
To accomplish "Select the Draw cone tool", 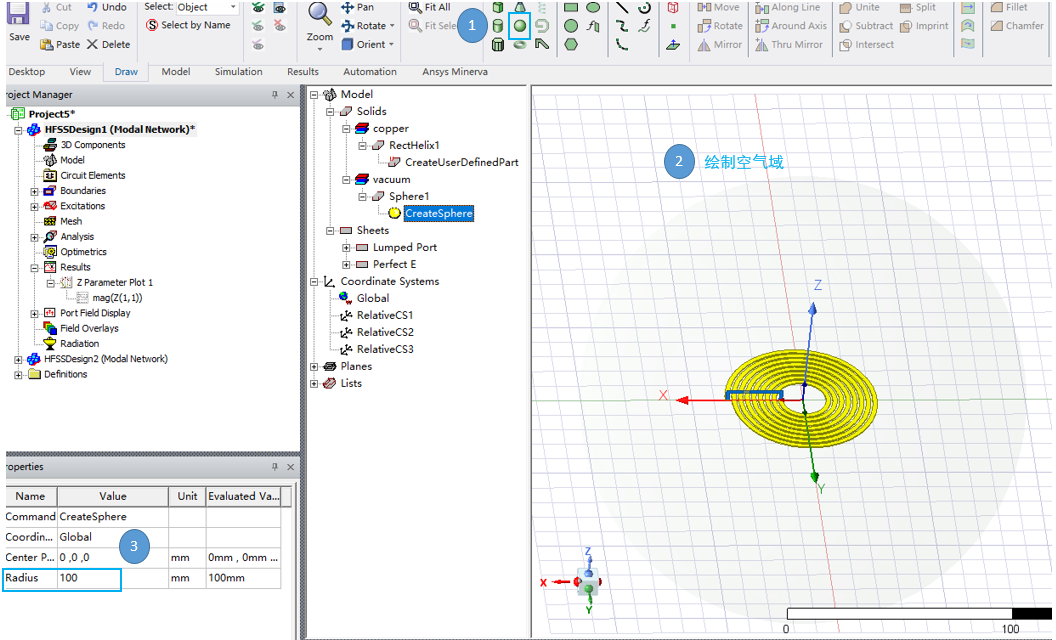I will click(519, 7).
